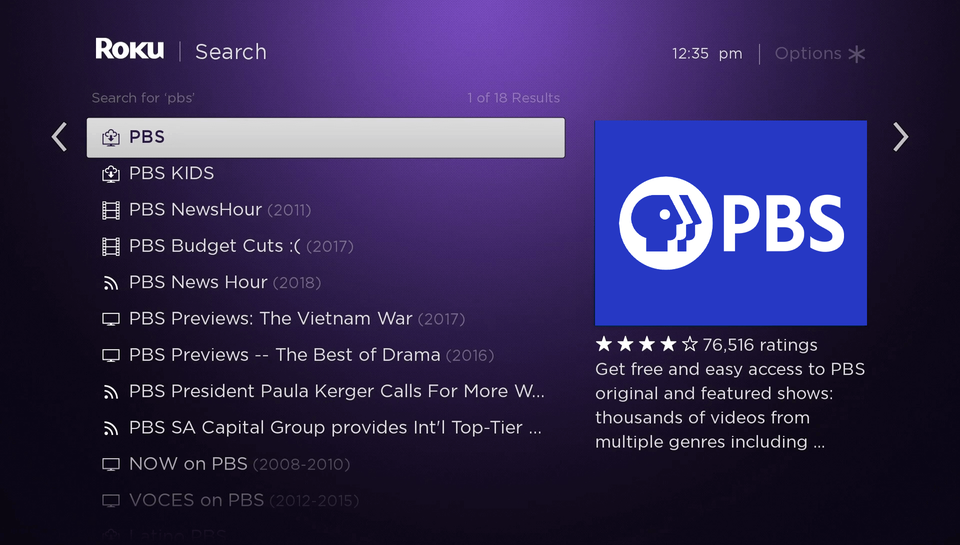
Task: Select PBS SA Capital Group result
Action: 326,427
